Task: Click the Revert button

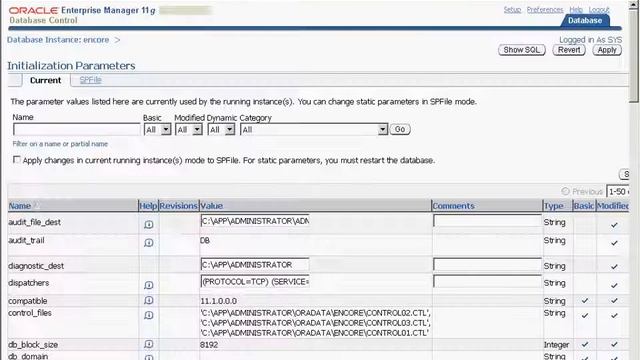Action: point(569,50)
